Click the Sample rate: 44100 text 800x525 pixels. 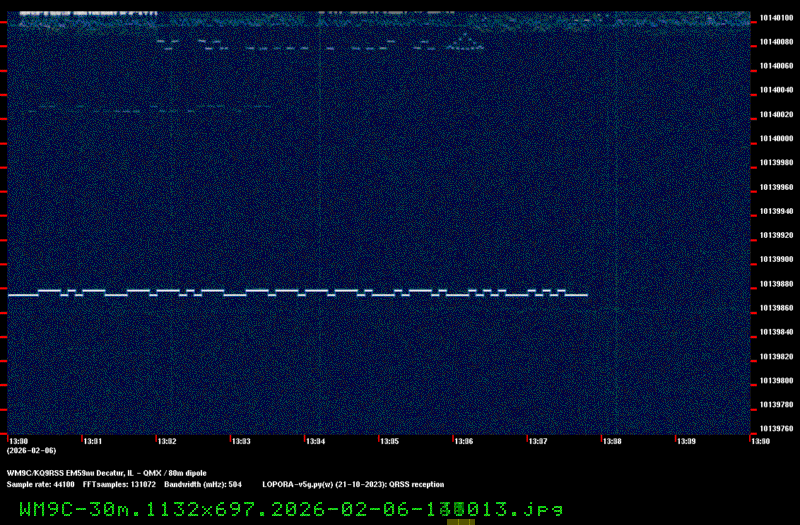click(x=33, y=484)
